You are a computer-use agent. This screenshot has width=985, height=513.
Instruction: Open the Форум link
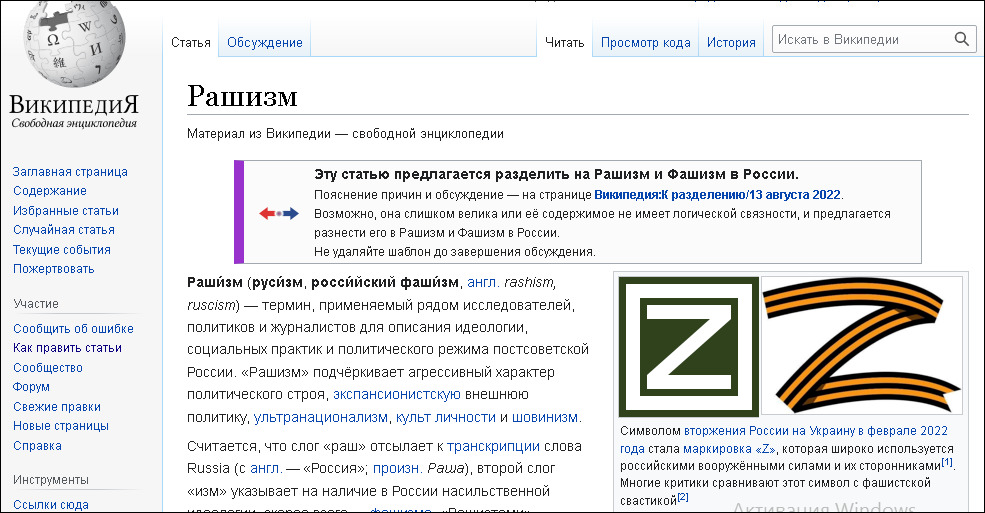[31, 387]
